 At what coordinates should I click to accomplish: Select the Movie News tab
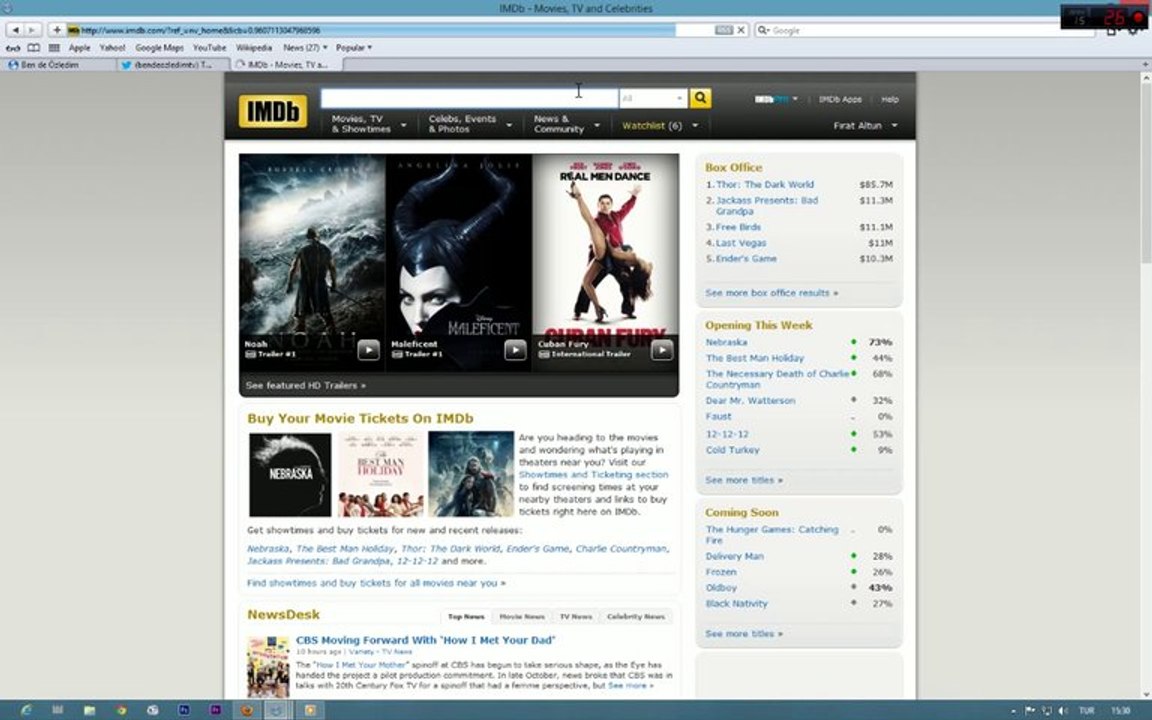click(522, 616)
